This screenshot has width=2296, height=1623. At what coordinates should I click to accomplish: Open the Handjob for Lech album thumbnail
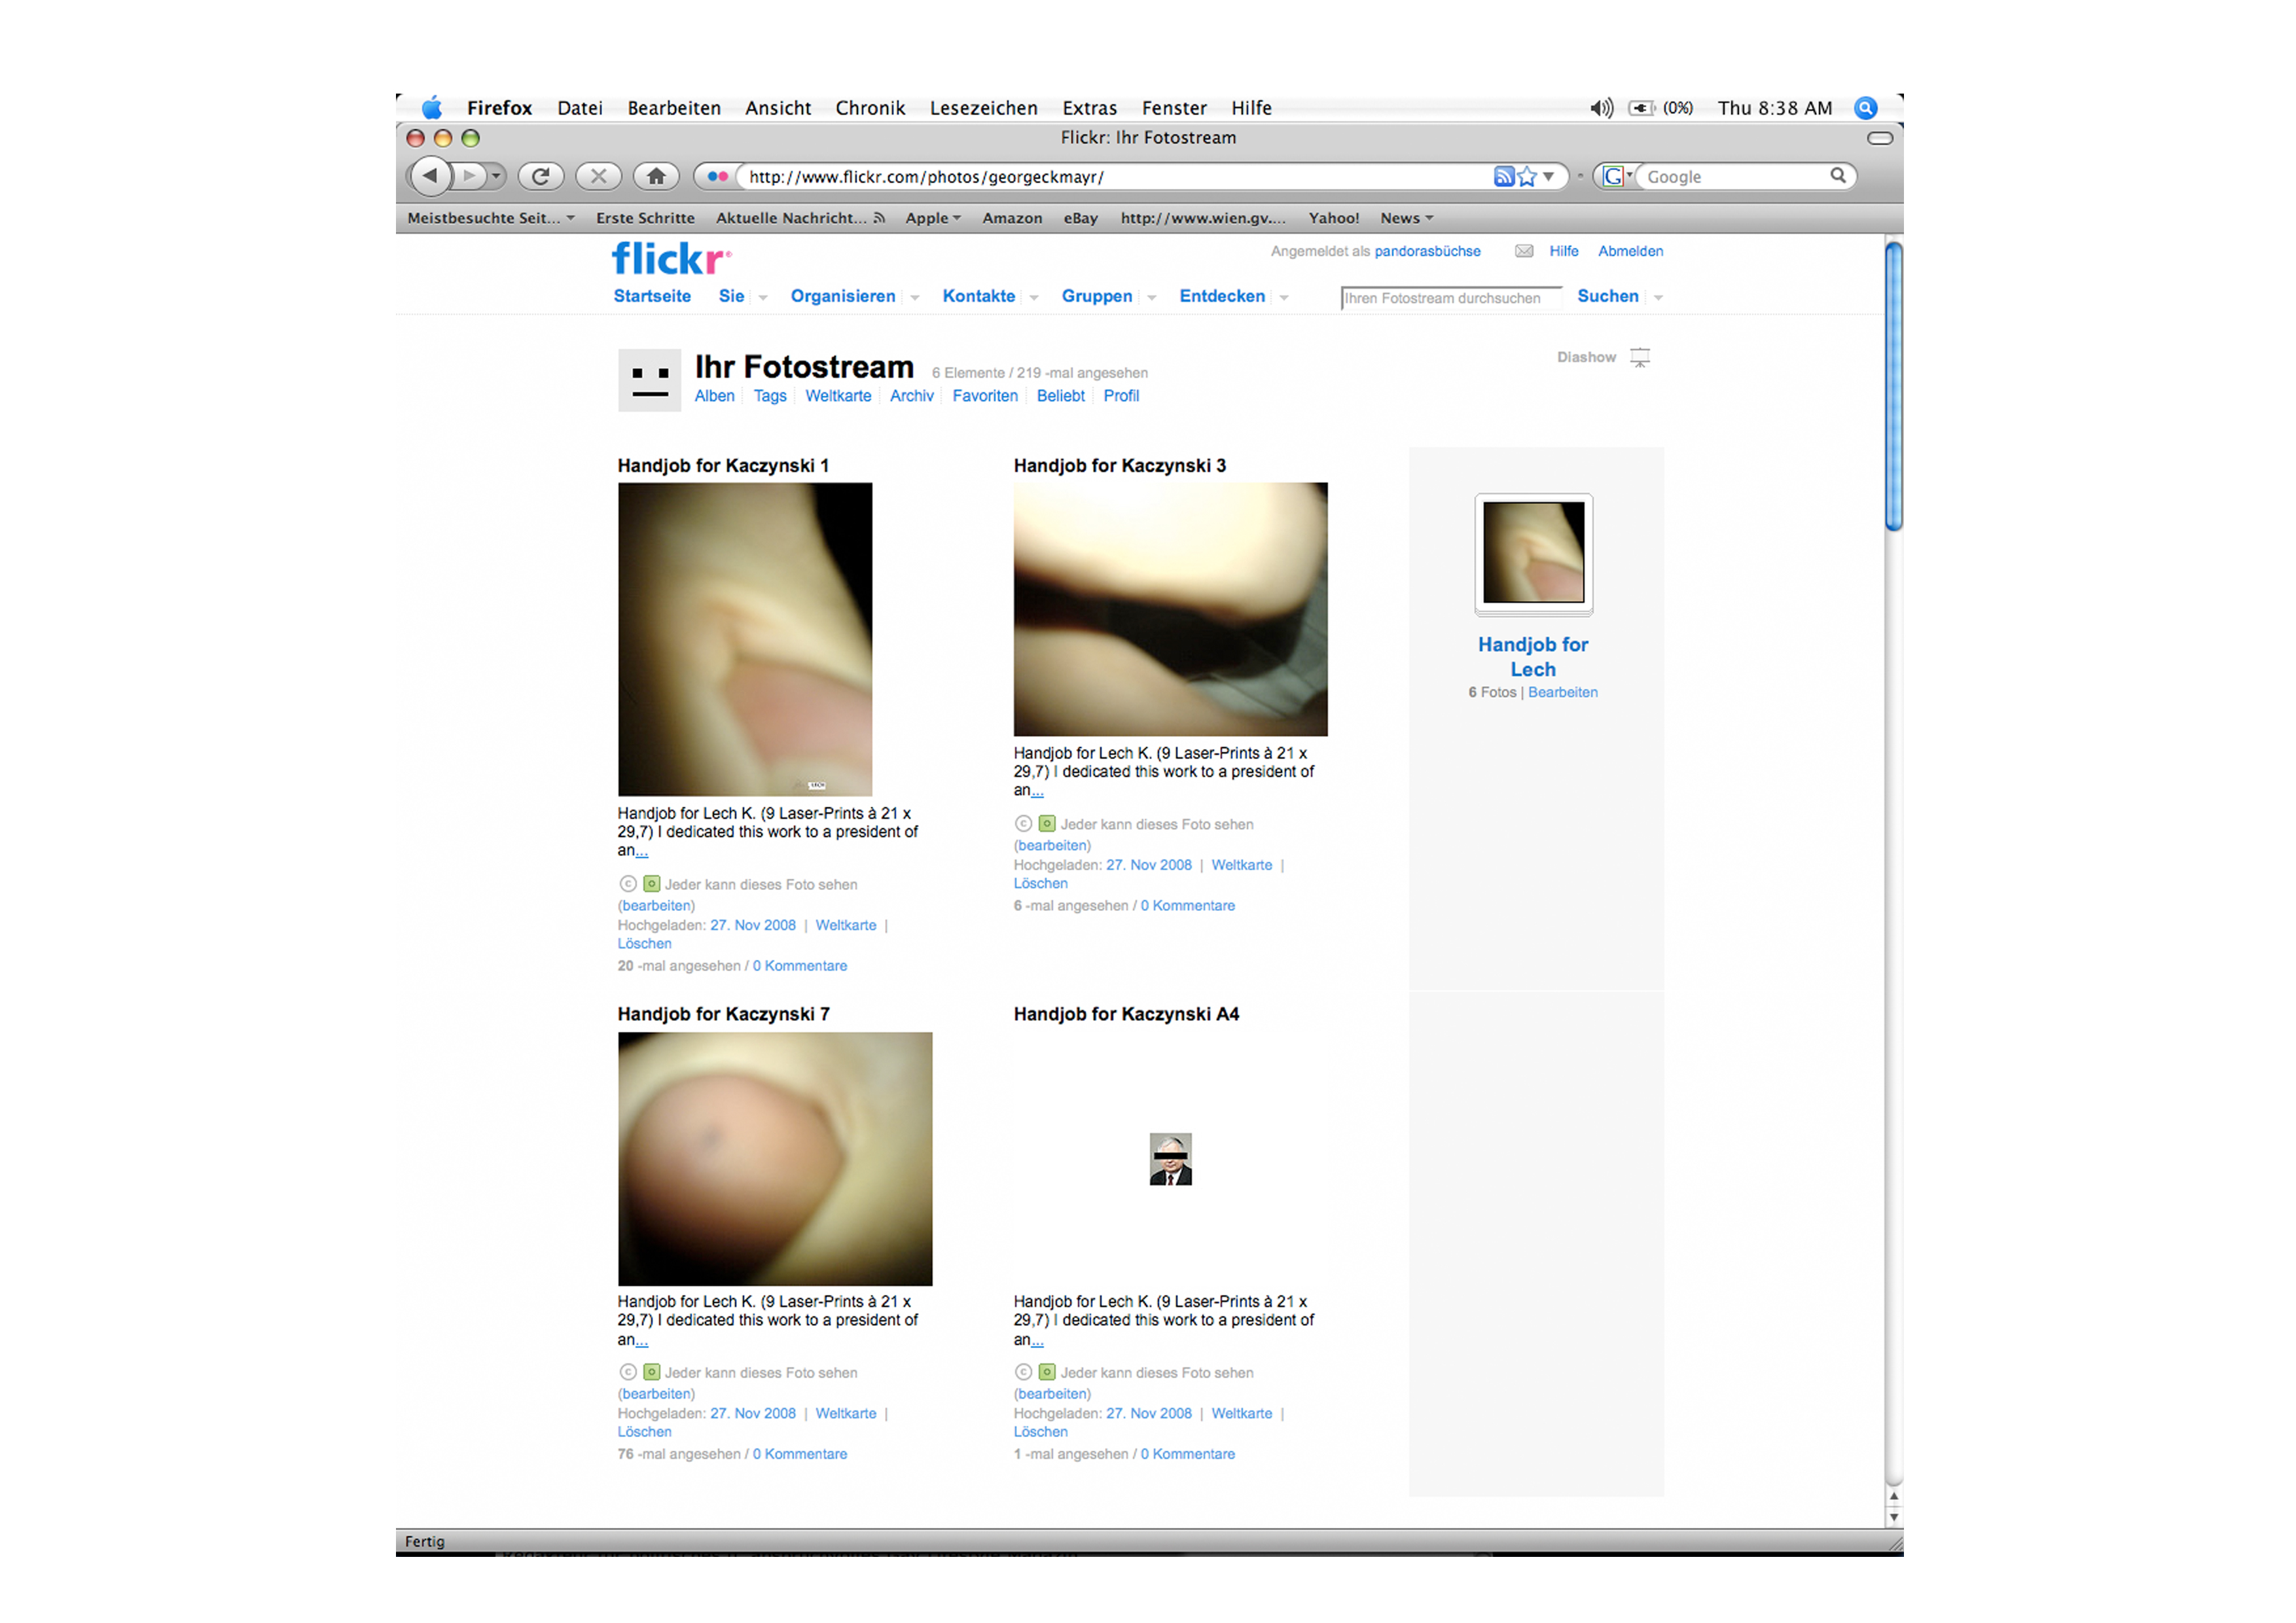click(1533, 553)
